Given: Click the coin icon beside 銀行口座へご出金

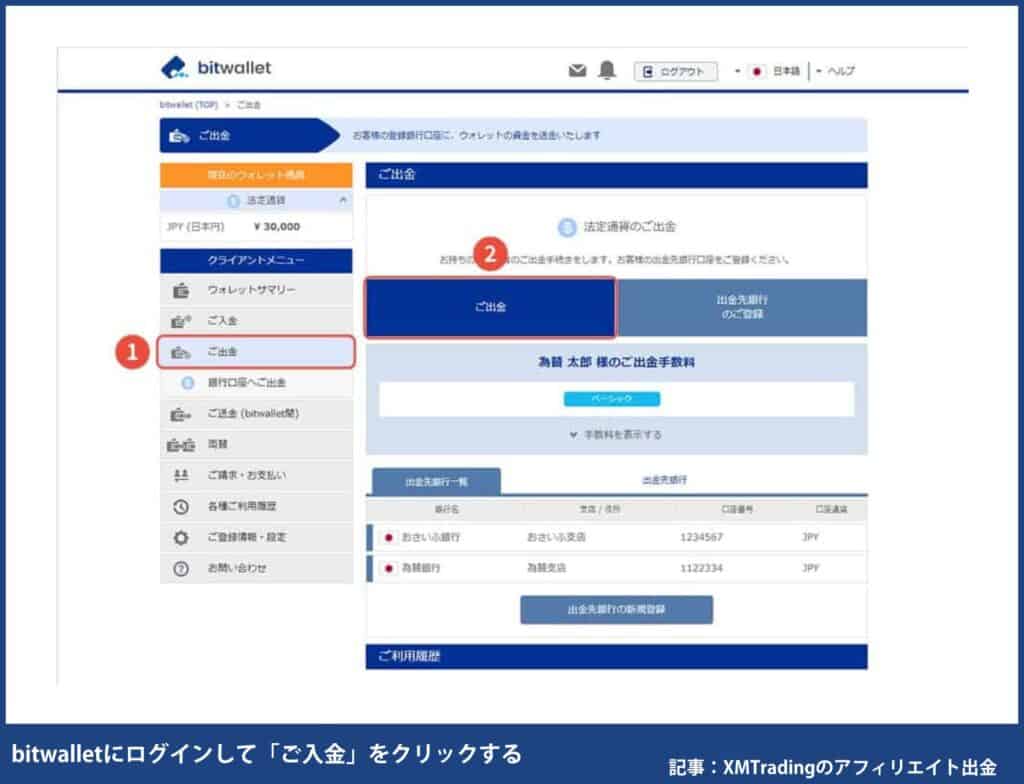Looking at the screenshot, I should point(188,383).
